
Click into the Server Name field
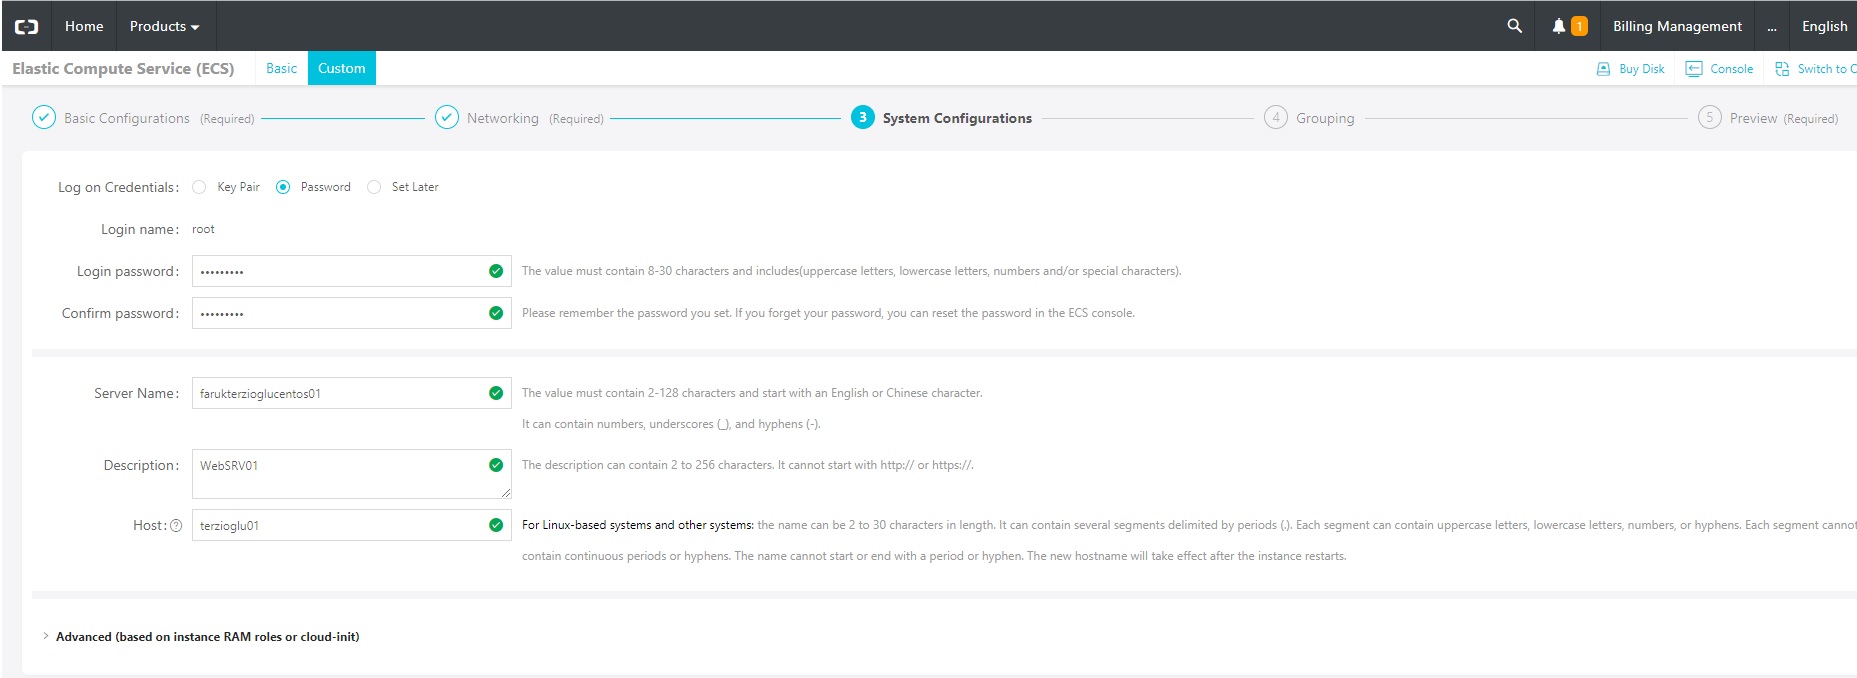pyautogui.click(x=351, y=393)
